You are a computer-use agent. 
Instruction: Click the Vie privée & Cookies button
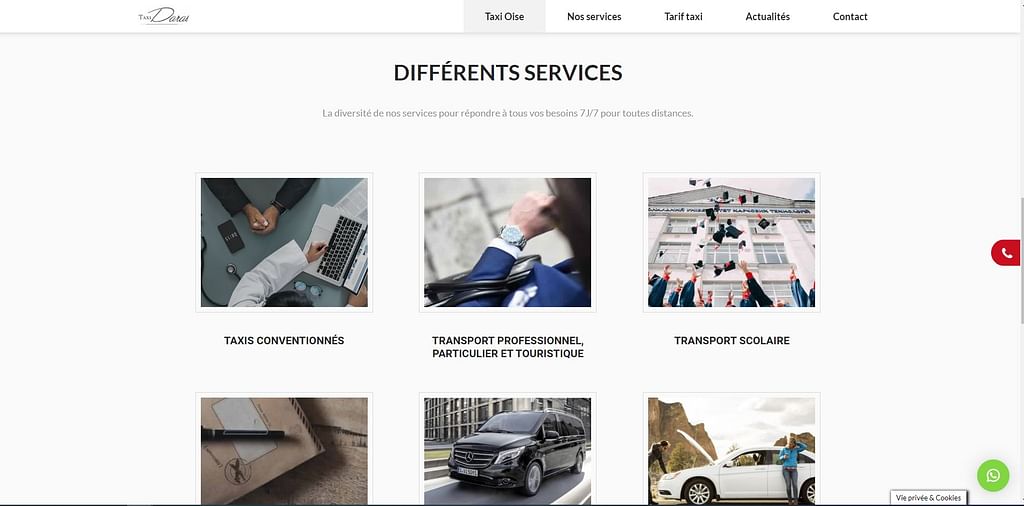[x=928, y=498]
